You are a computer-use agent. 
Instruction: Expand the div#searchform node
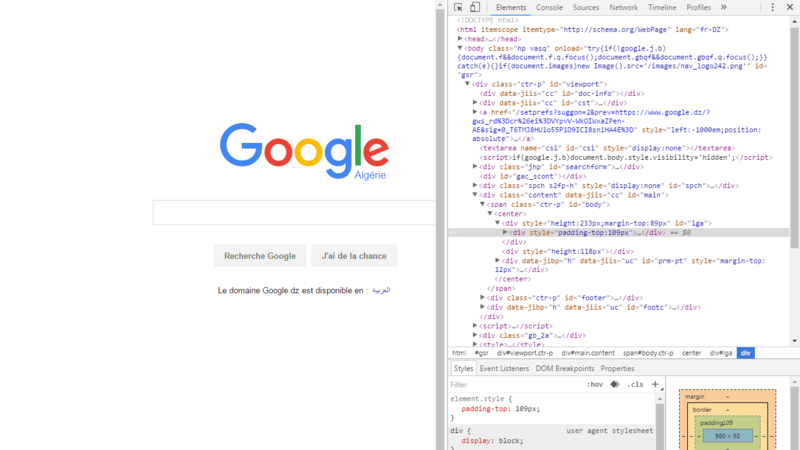click(474, 166)
